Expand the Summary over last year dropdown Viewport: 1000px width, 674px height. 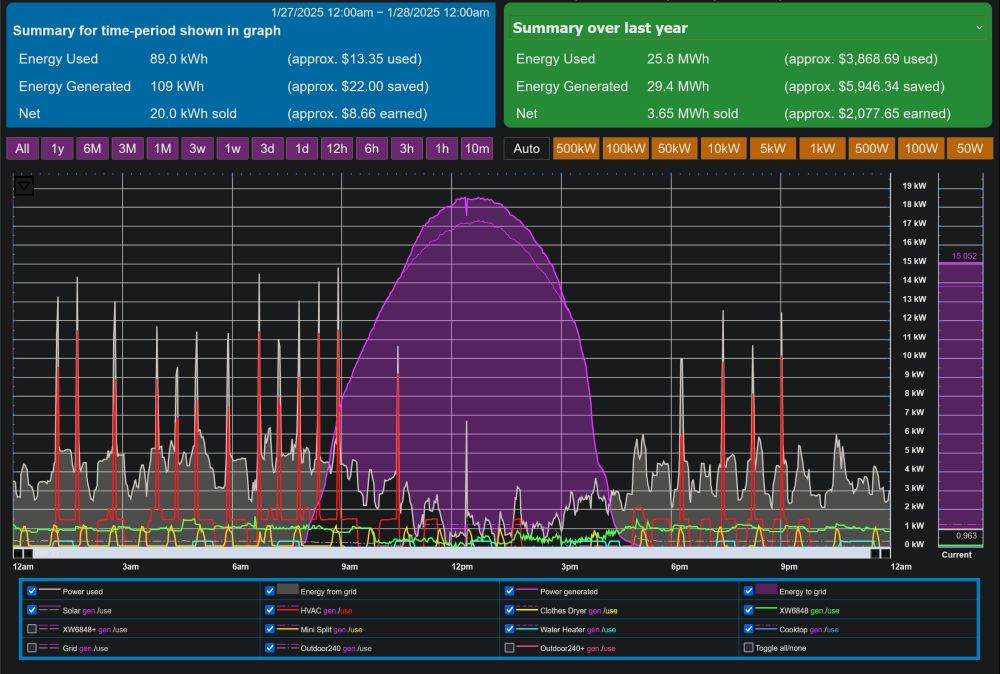pyautogui.click(x=979, y=28)
